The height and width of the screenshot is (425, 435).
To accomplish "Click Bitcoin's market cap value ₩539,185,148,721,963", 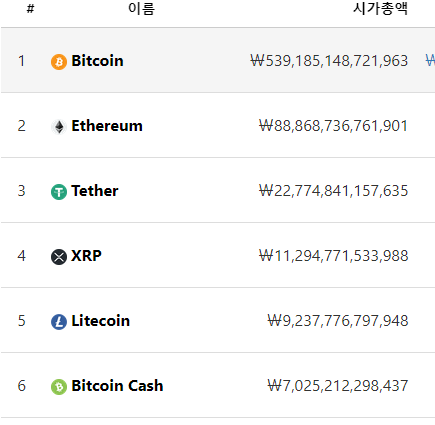I will (x=329, y=61).
